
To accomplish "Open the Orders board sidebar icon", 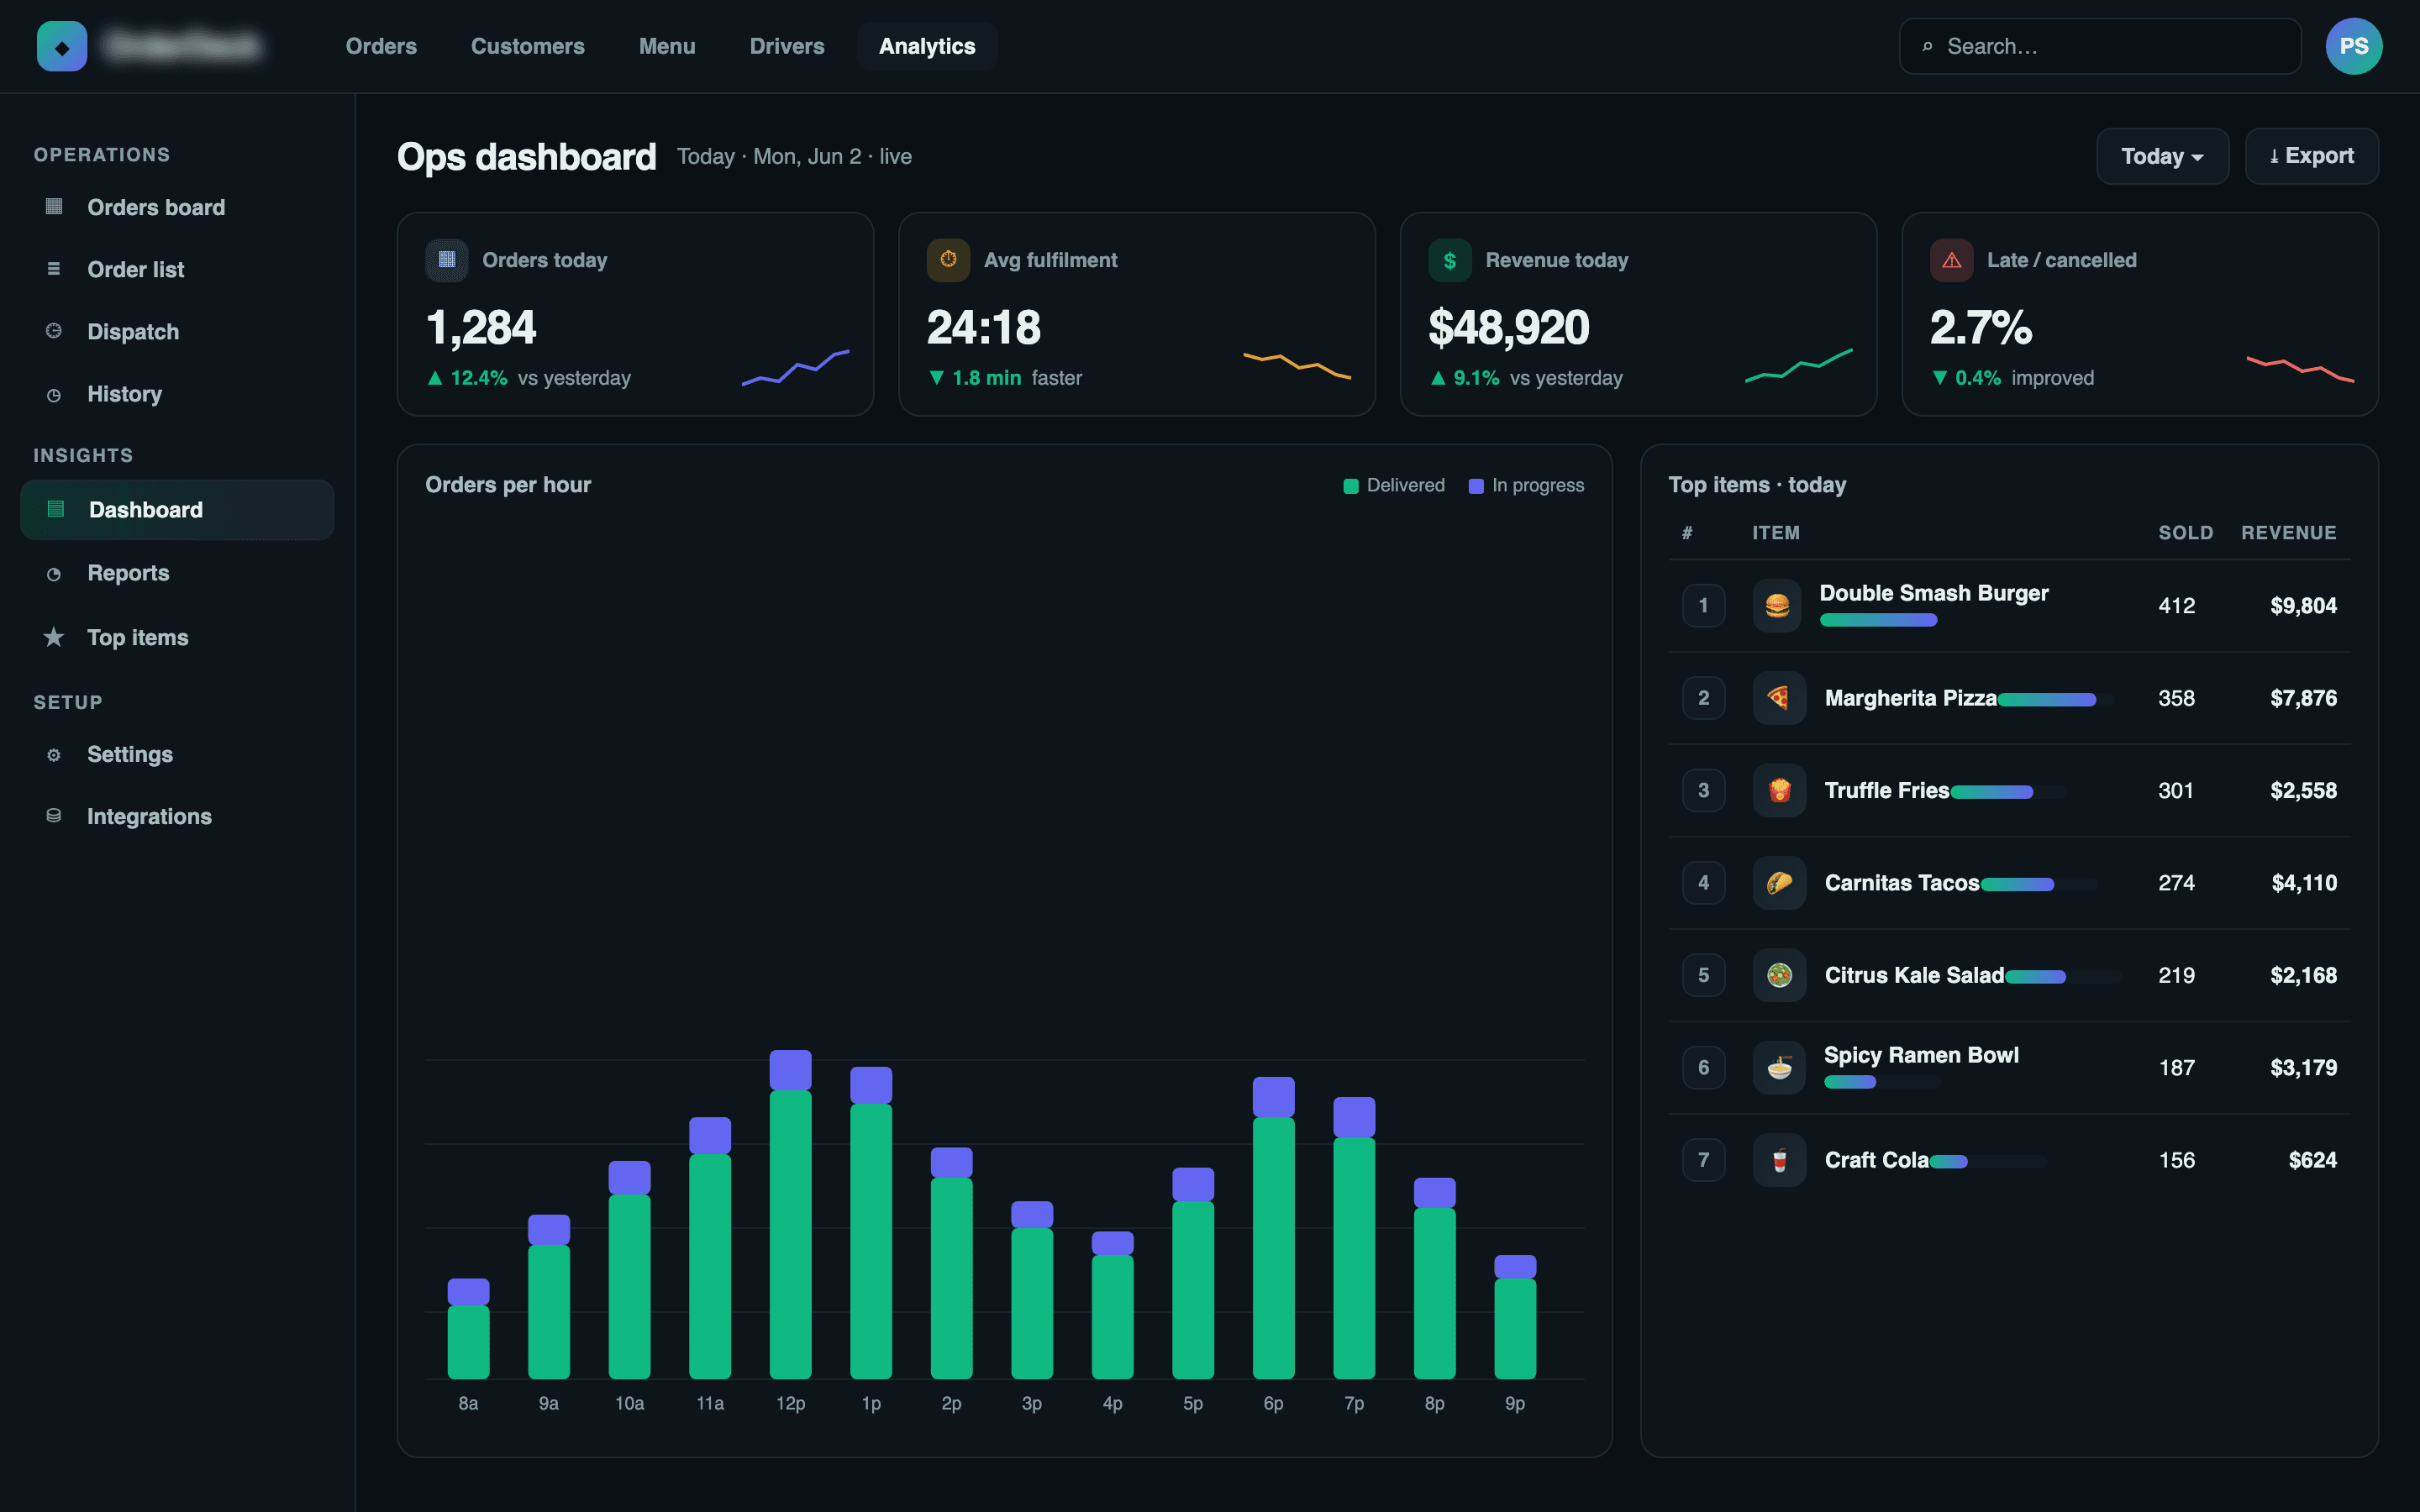I will tap(54, 207).
